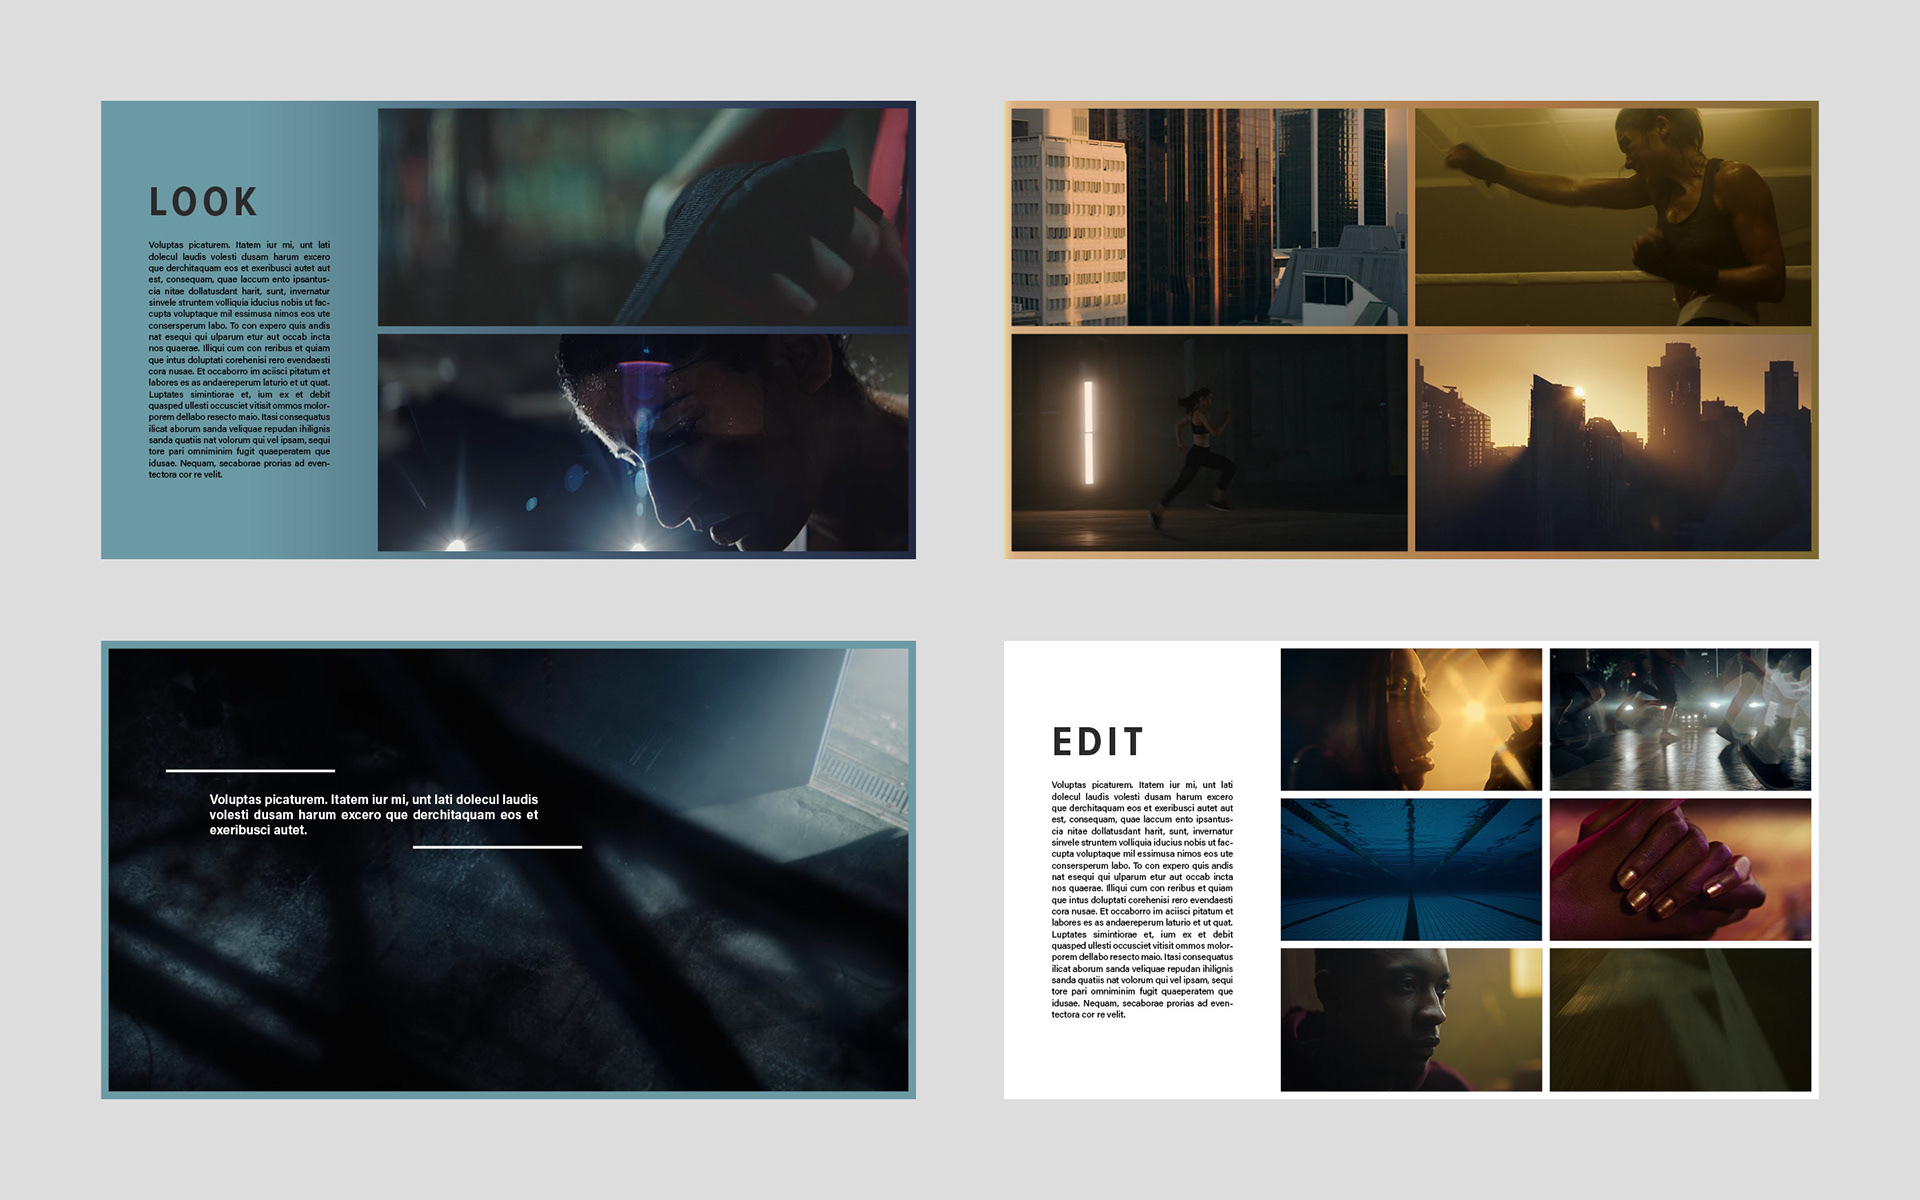
Task: Select the hand wrap close-up image
Action: tap(643, 217)
